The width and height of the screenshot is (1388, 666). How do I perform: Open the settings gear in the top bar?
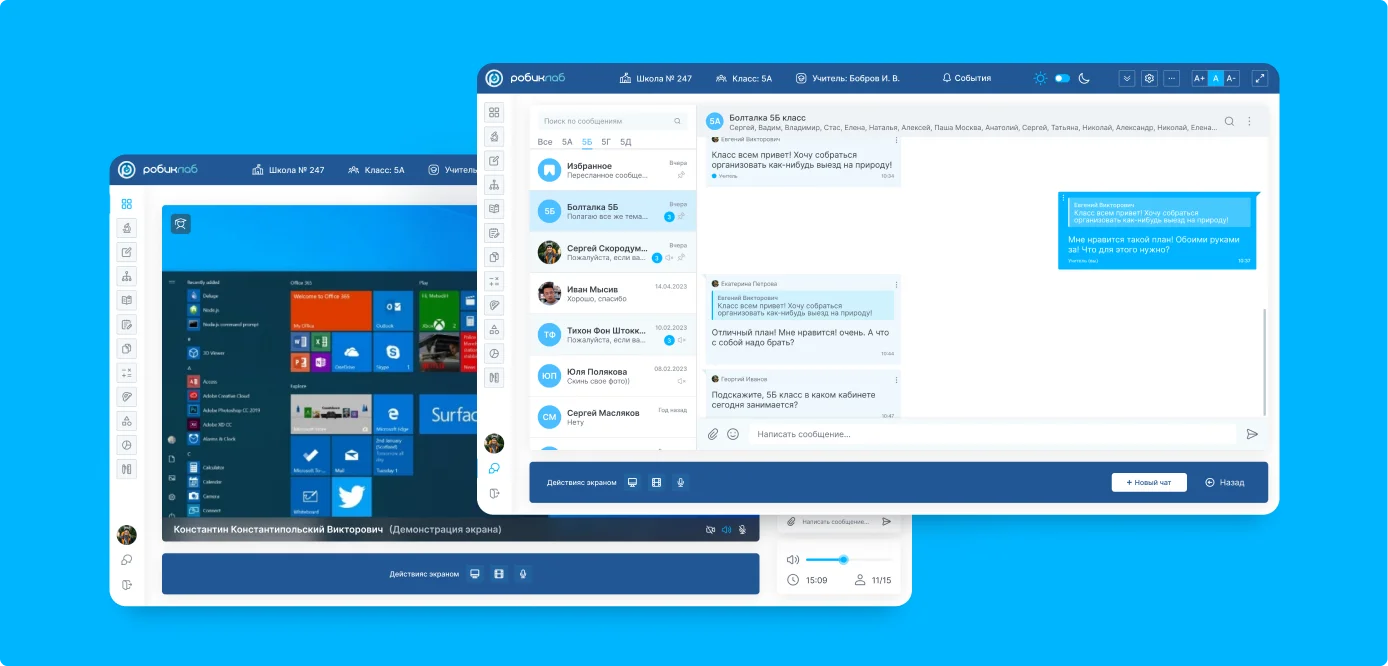point(1149,78)
